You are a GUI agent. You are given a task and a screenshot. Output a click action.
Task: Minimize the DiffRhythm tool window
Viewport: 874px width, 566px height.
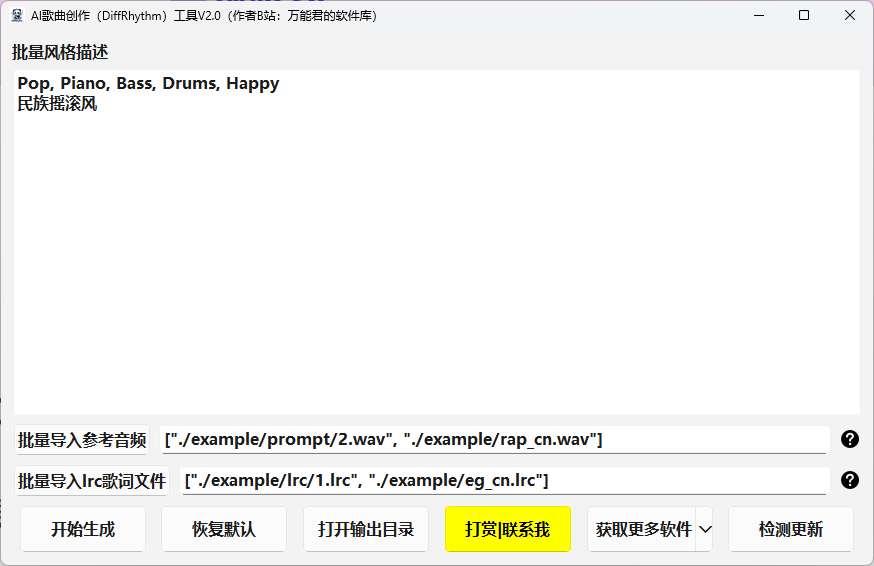coord(759,16)
